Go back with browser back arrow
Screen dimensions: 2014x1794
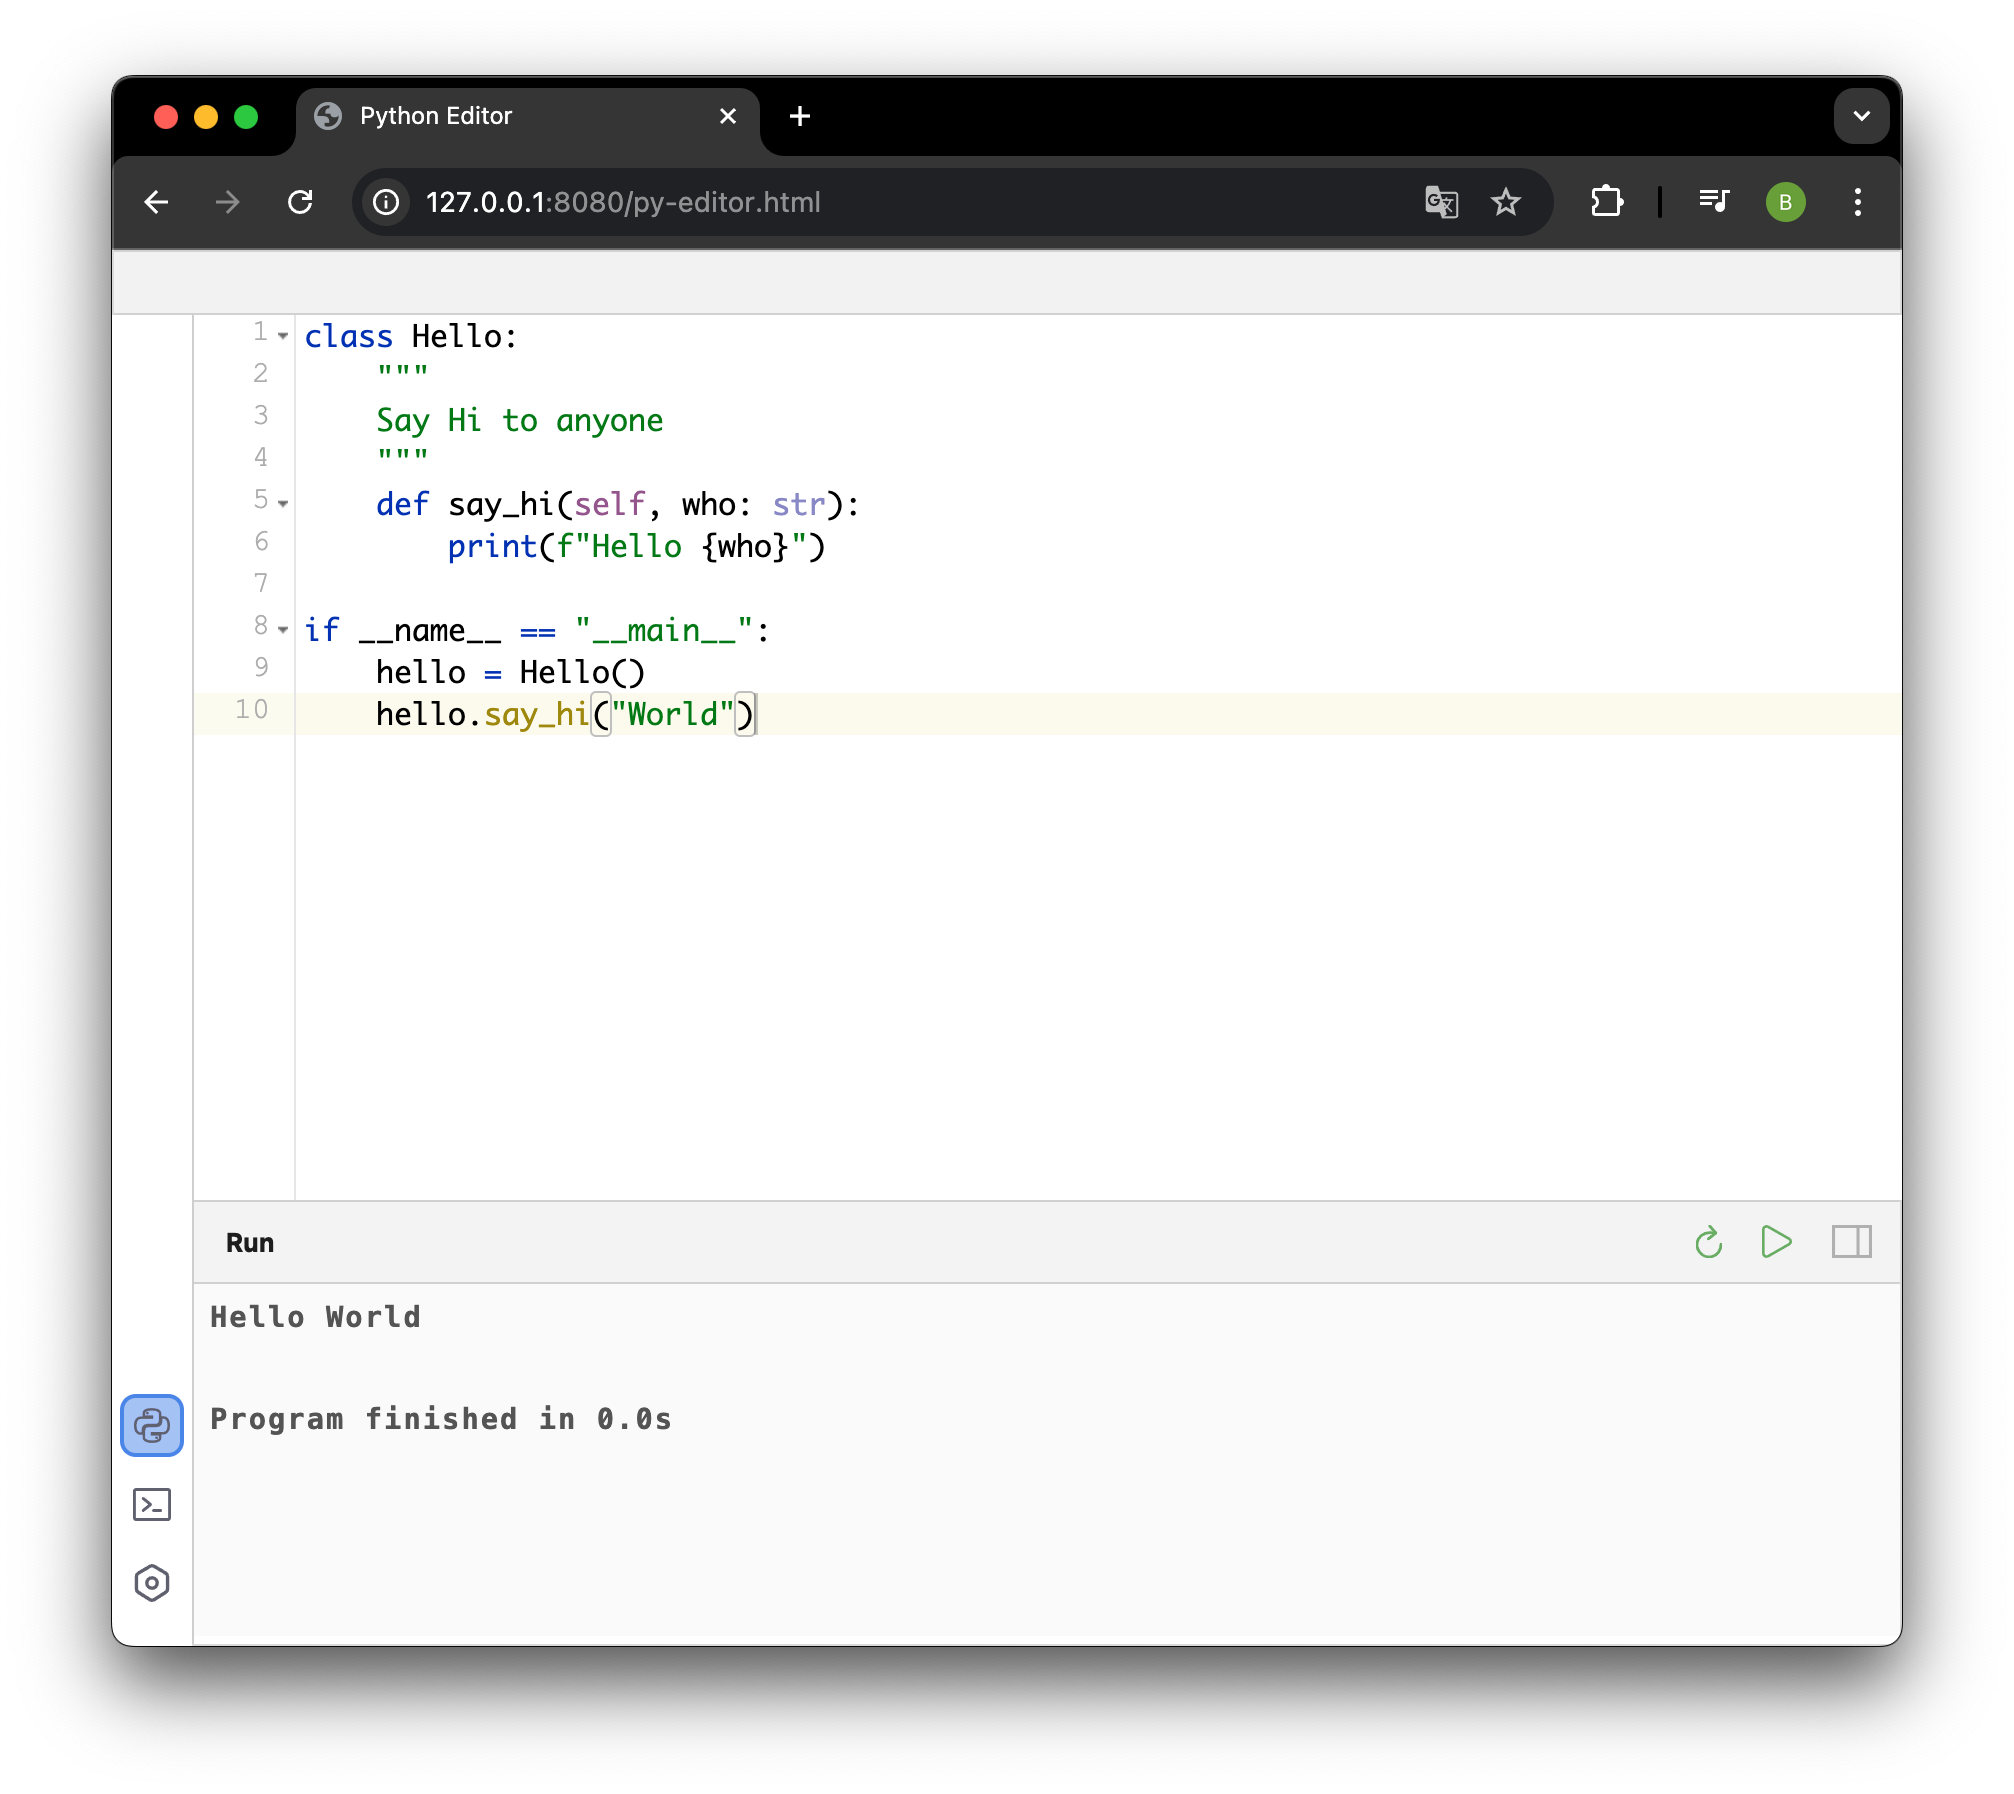157,202
